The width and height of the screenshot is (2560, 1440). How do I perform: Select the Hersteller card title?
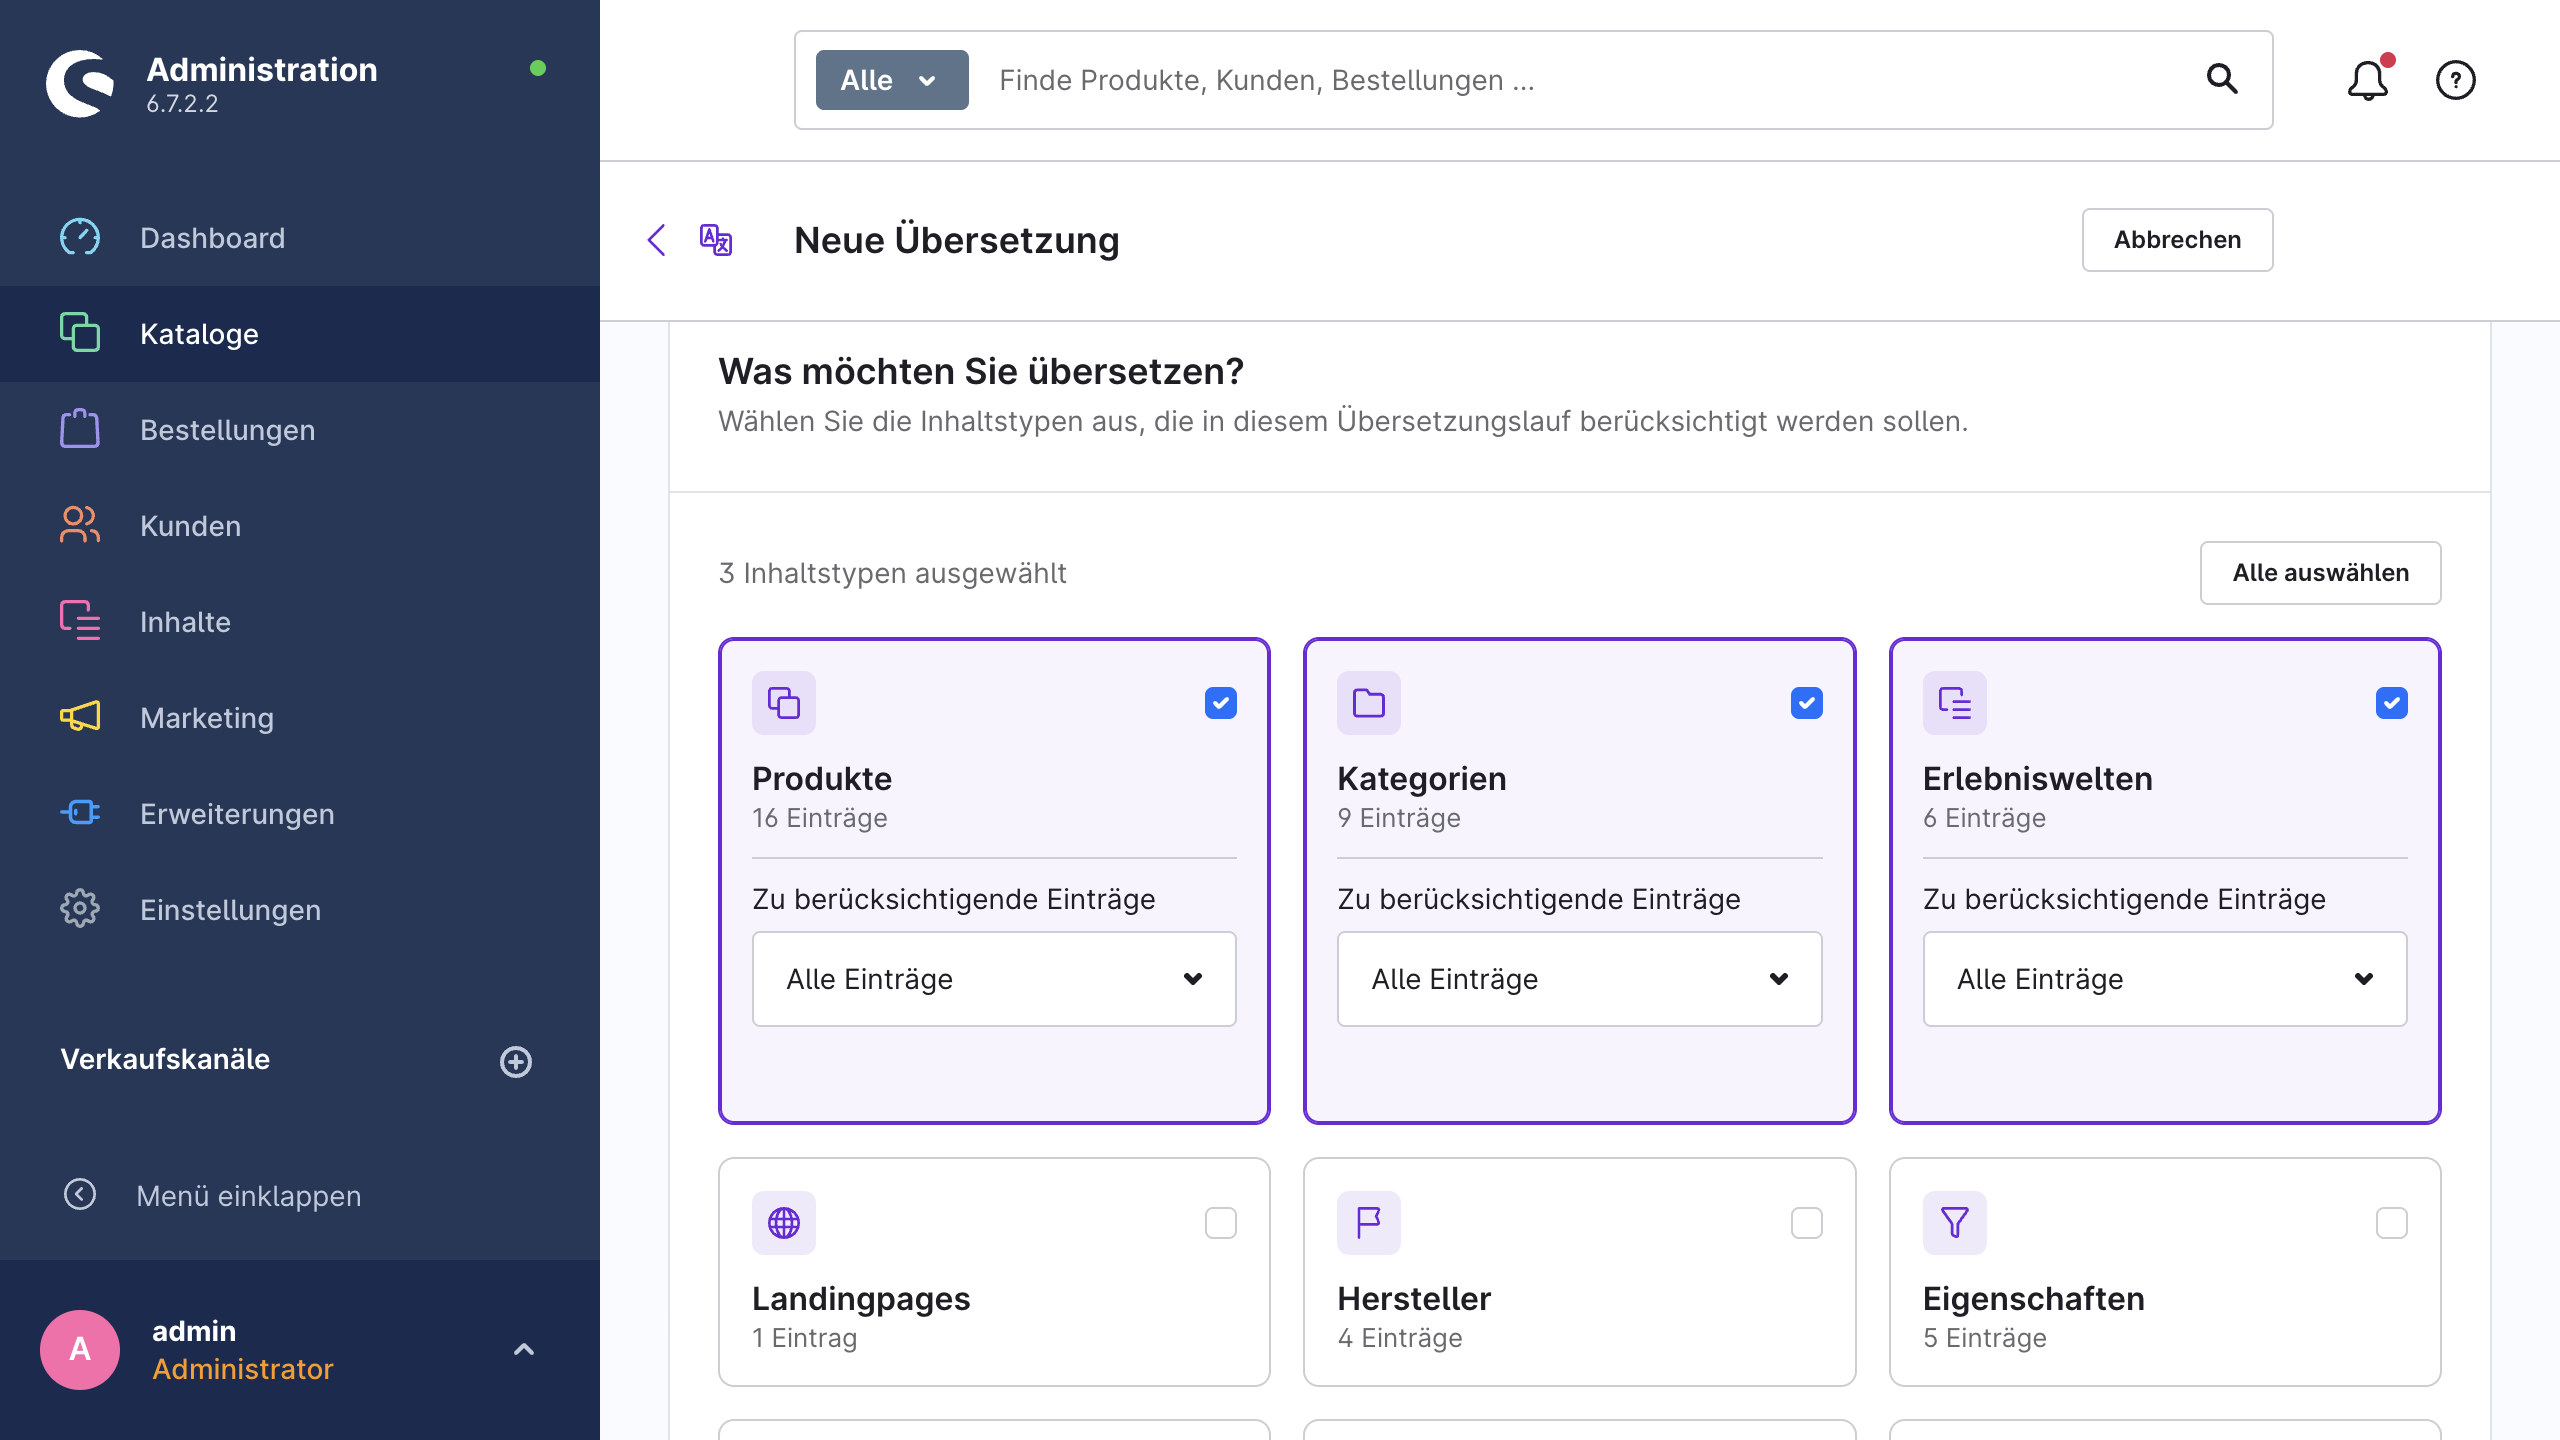tap(1414, 1298)
